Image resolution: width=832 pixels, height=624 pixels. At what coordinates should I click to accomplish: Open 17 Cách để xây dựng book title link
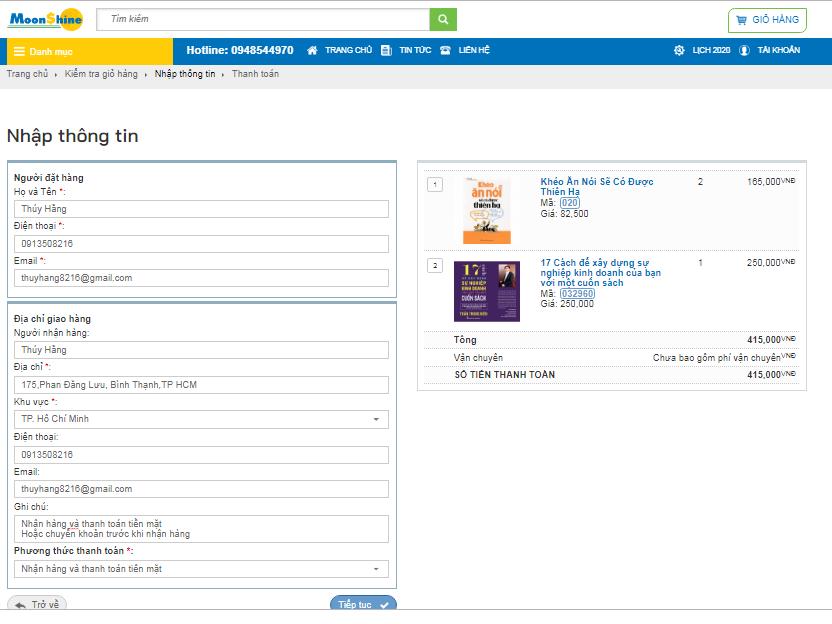coord(600,273)
